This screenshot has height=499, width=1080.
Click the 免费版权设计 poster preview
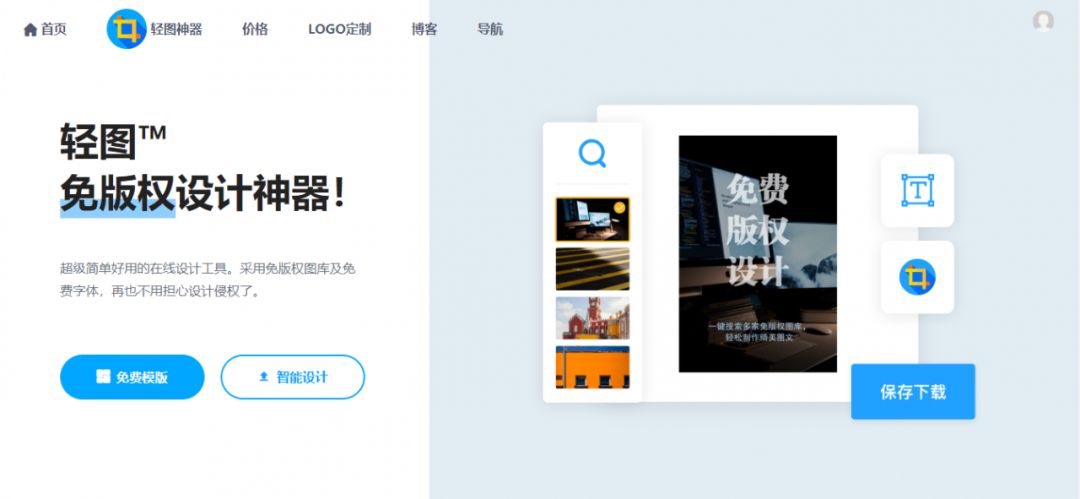pos(758,254)
